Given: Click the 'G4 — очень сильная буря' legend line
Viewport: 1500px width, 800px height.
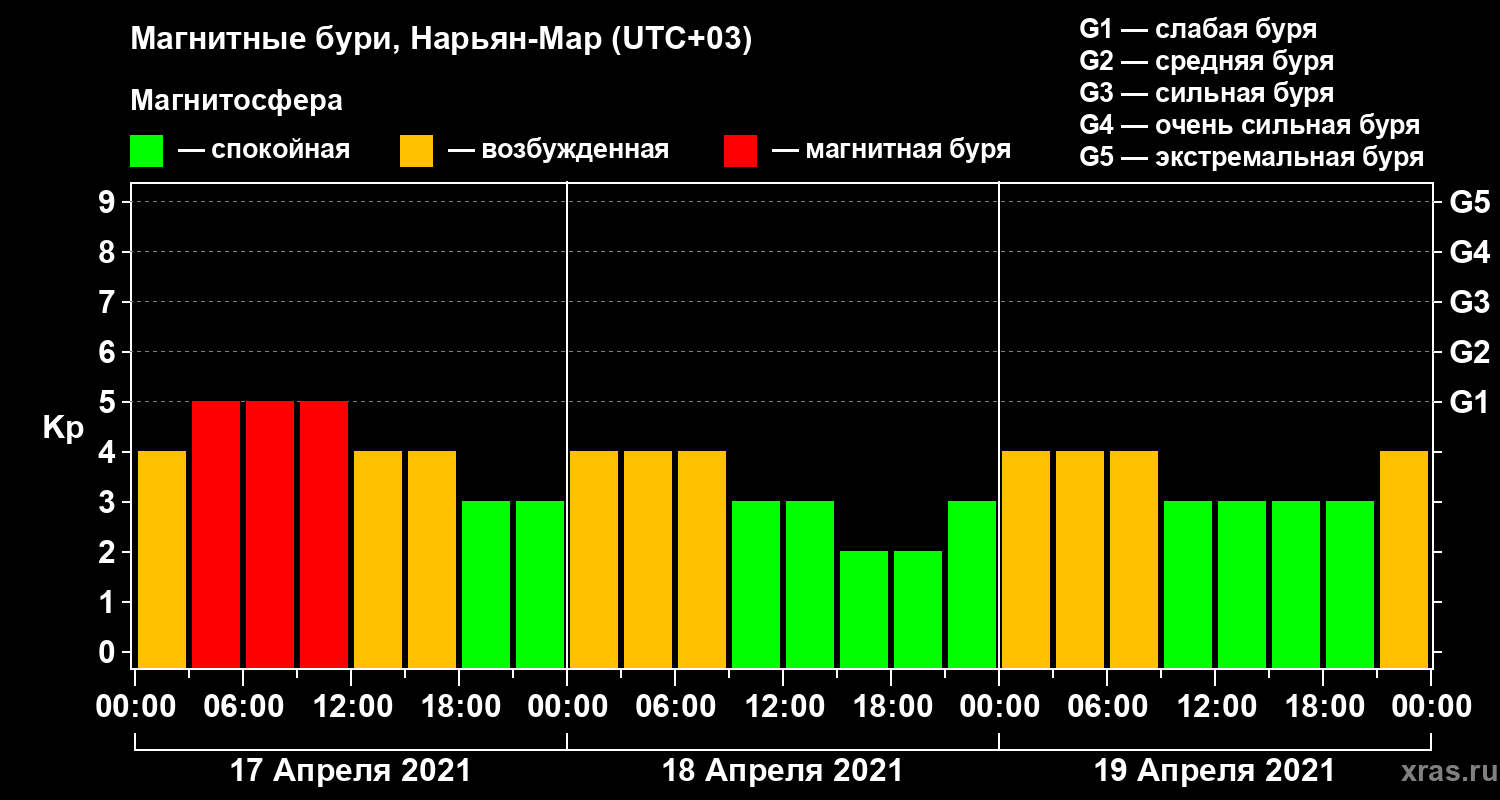Looking at the screenshot, I should coord(1249,125).
